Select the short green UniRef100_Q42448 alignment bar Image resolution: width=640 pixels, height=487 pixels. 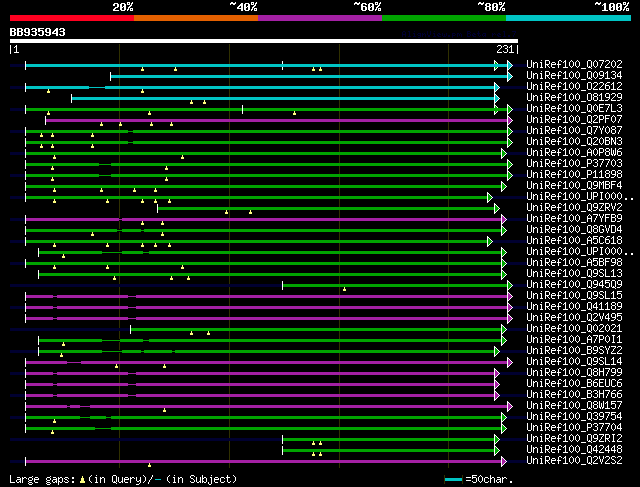click(388, 450)
